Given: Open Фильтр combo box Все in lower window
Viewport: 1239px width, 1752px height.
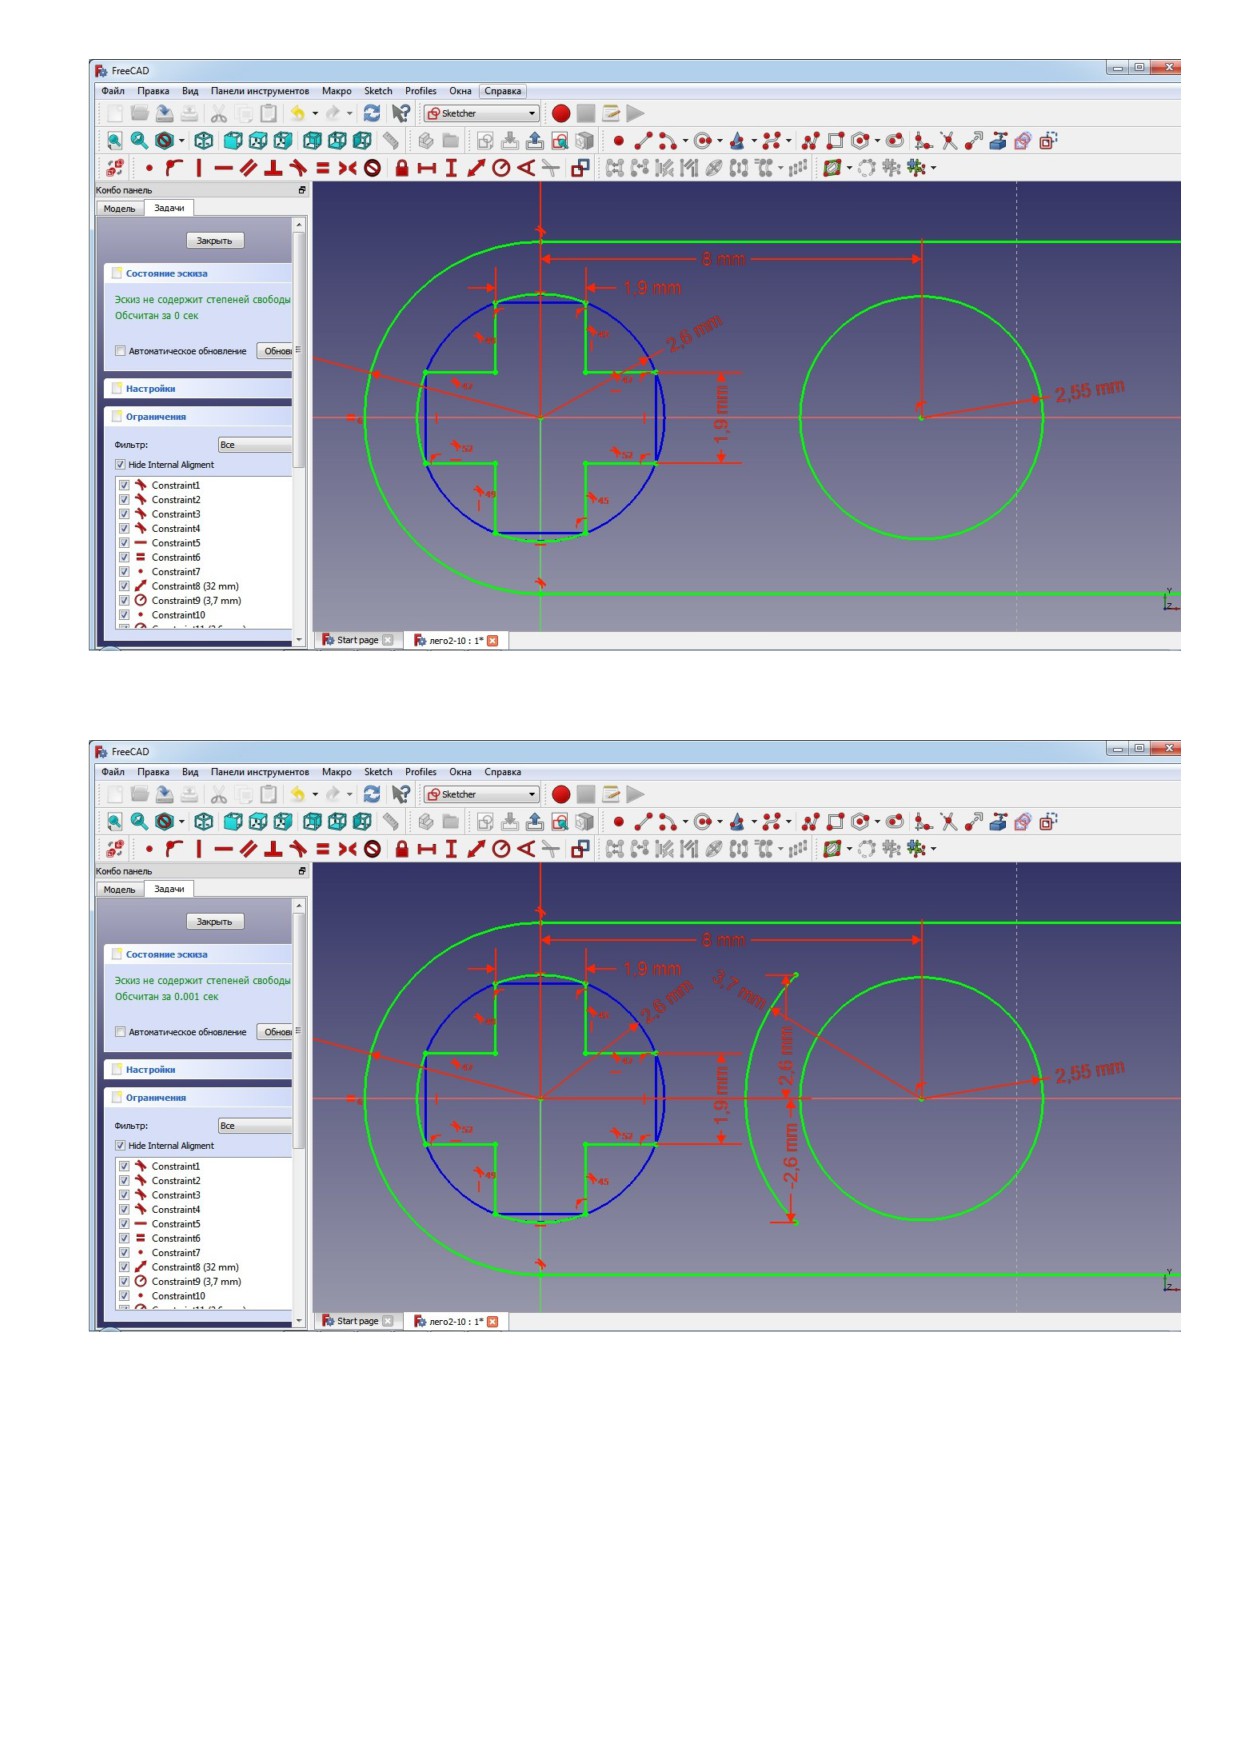Looking at the screenshot, I should pyautogui.click(x=255, y=1126).
